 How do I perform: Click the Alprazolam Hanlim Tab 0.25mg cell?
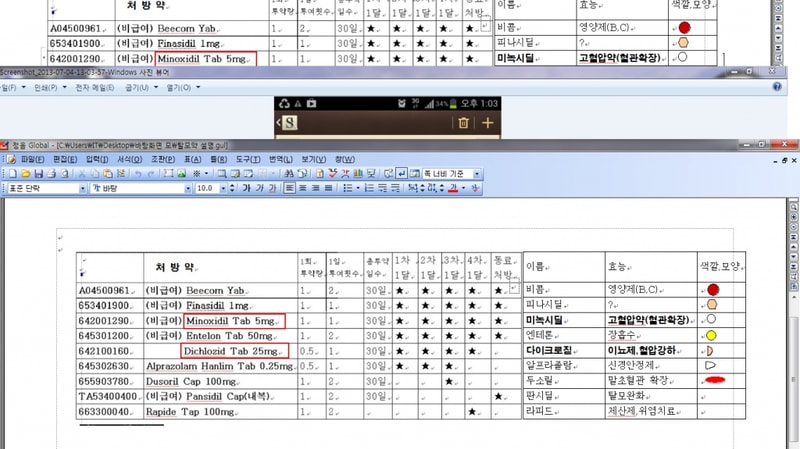click(x=221, y=366)
